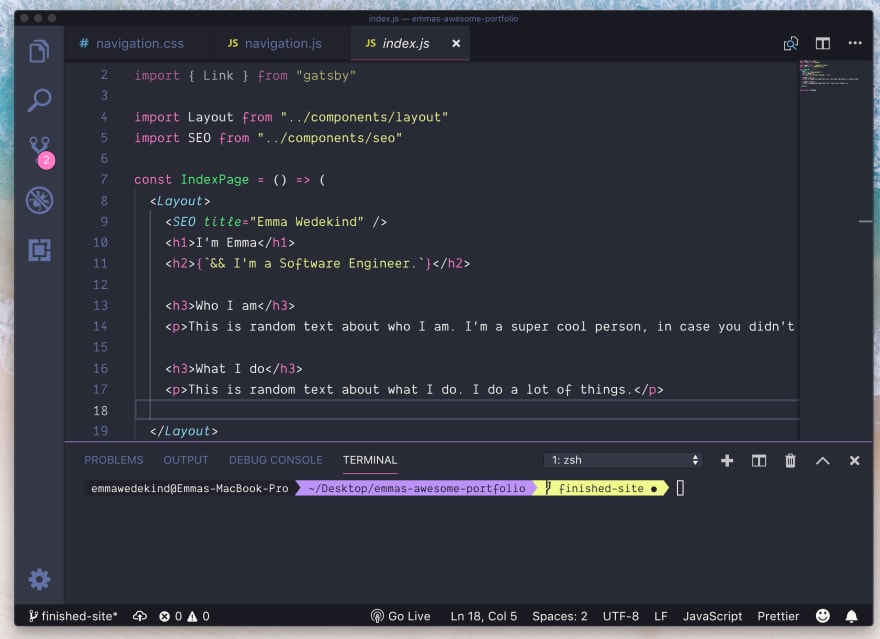Place cursor on empty line 18

[467, 410]
